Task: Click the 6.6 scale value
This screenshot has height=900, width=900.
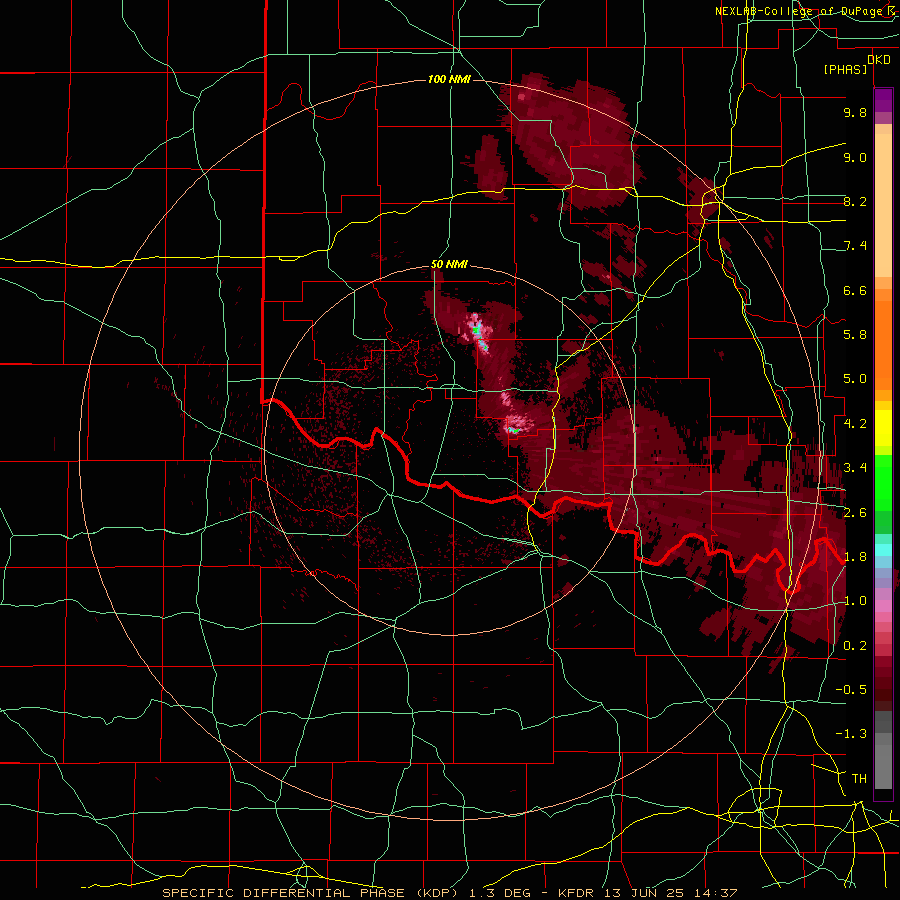Action: pos(855,290)
